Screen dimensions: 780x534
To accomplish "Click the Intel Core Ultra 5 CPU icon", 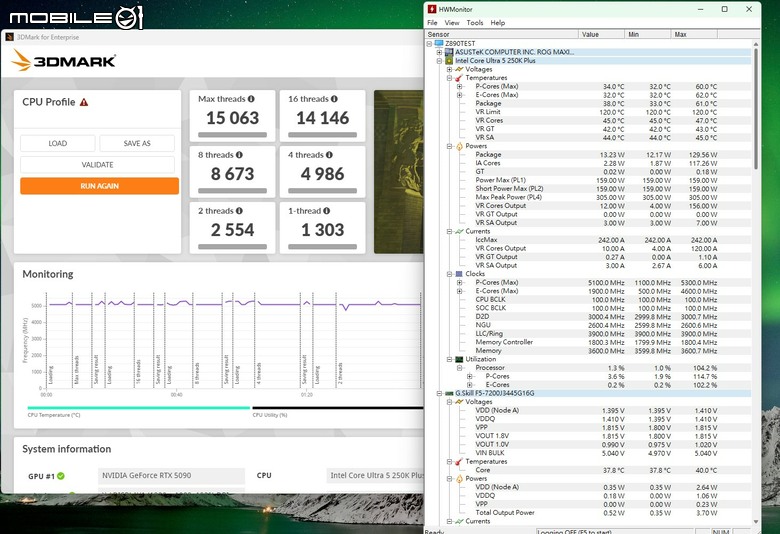I will pos(449,61).
